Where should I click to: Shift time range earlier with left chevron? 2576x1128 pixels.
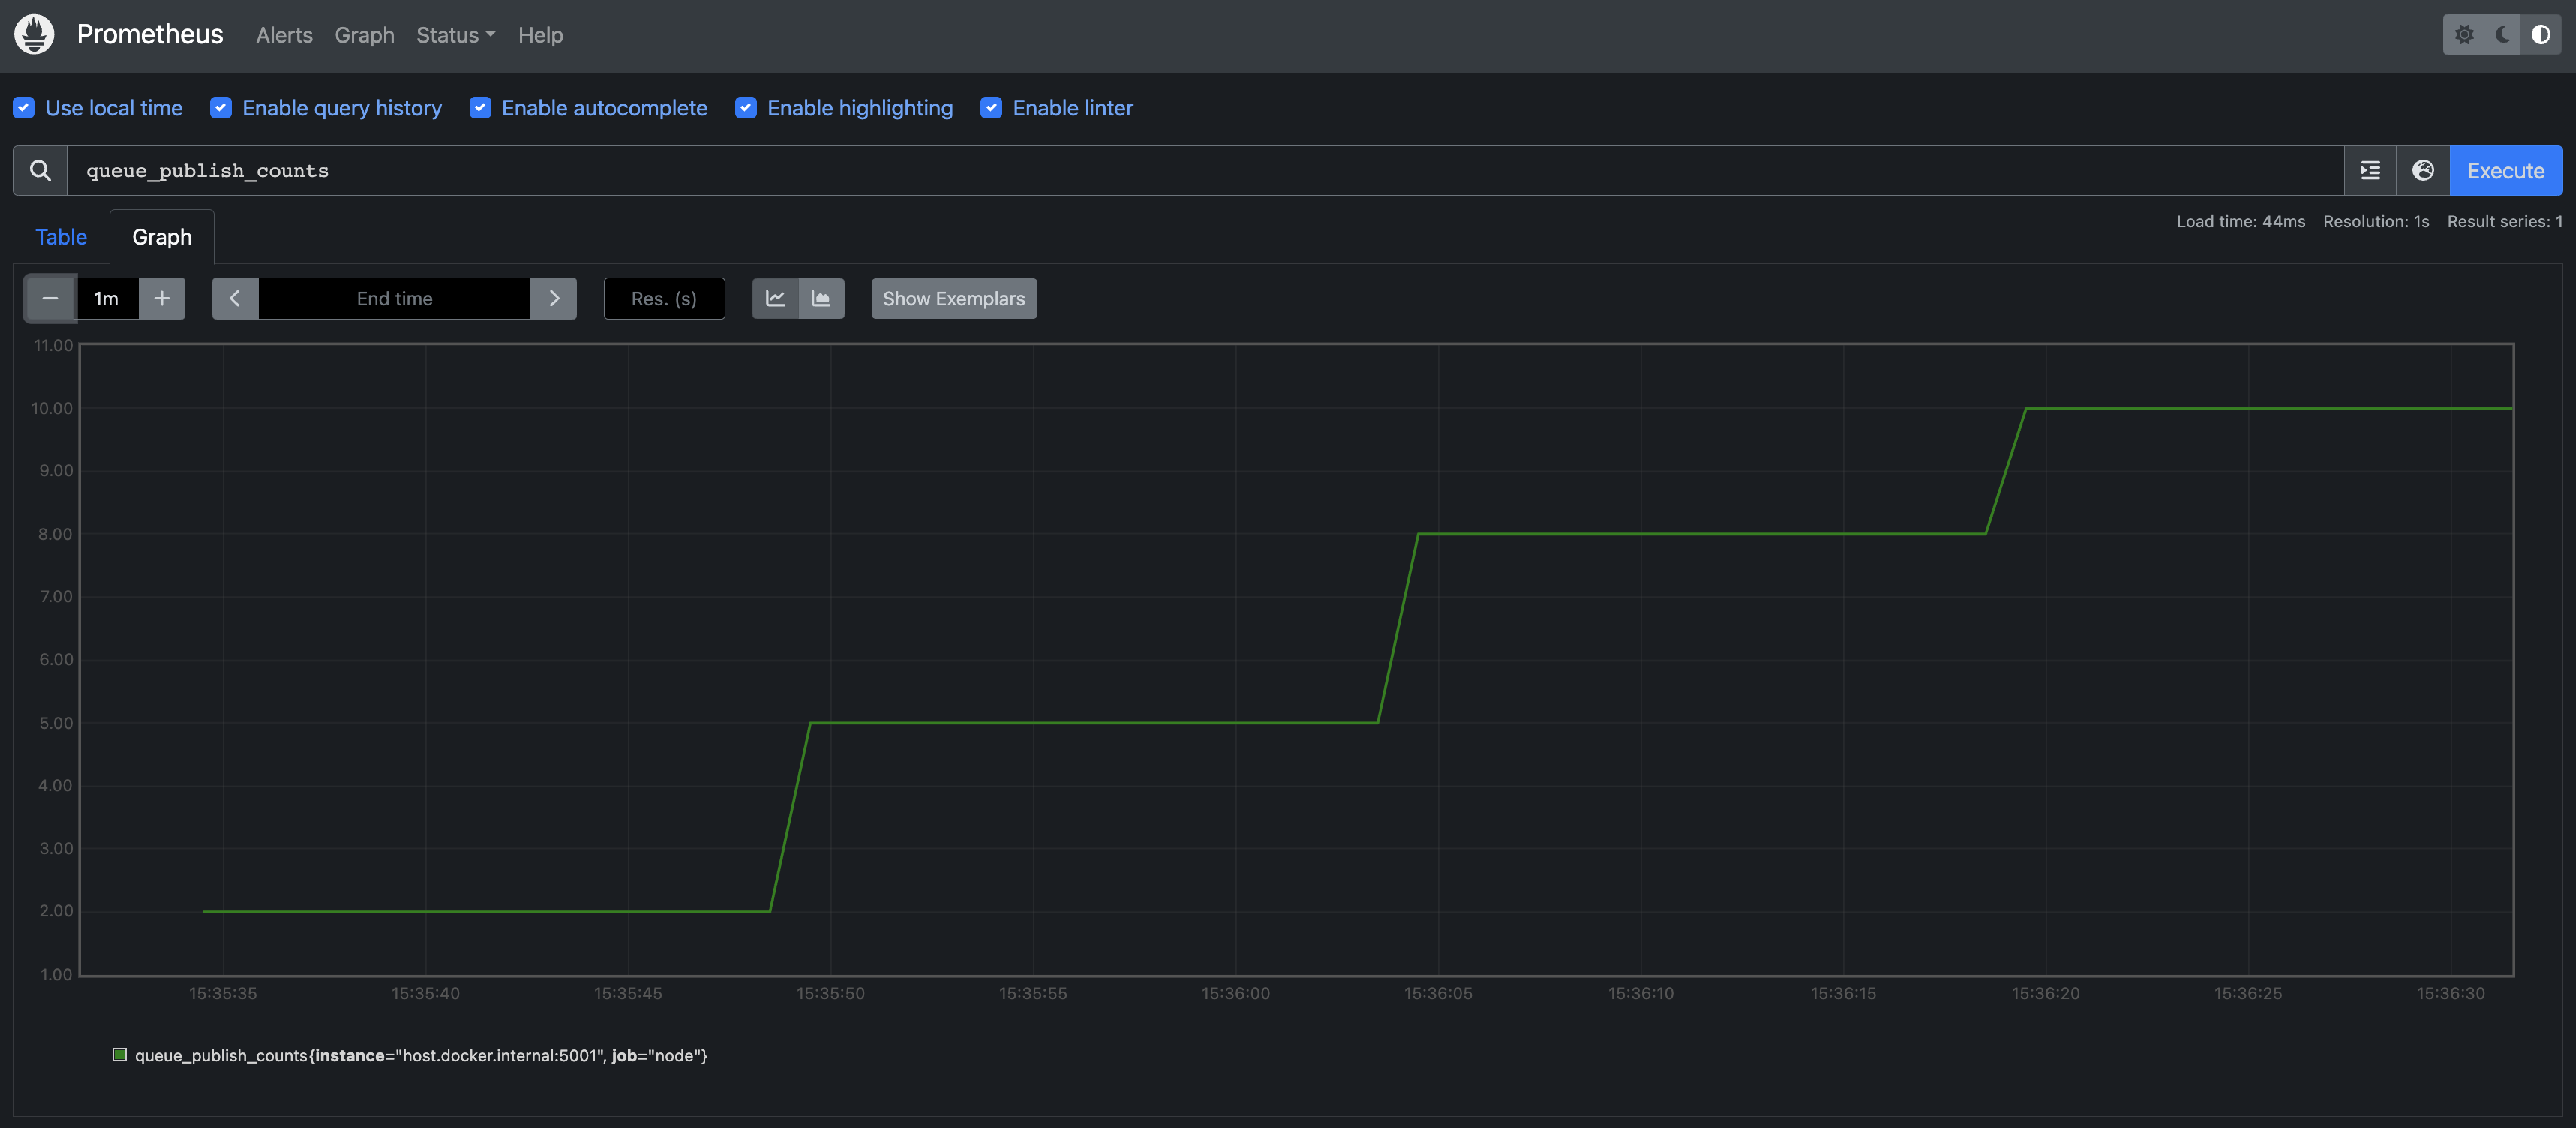(x=235, y=298)
